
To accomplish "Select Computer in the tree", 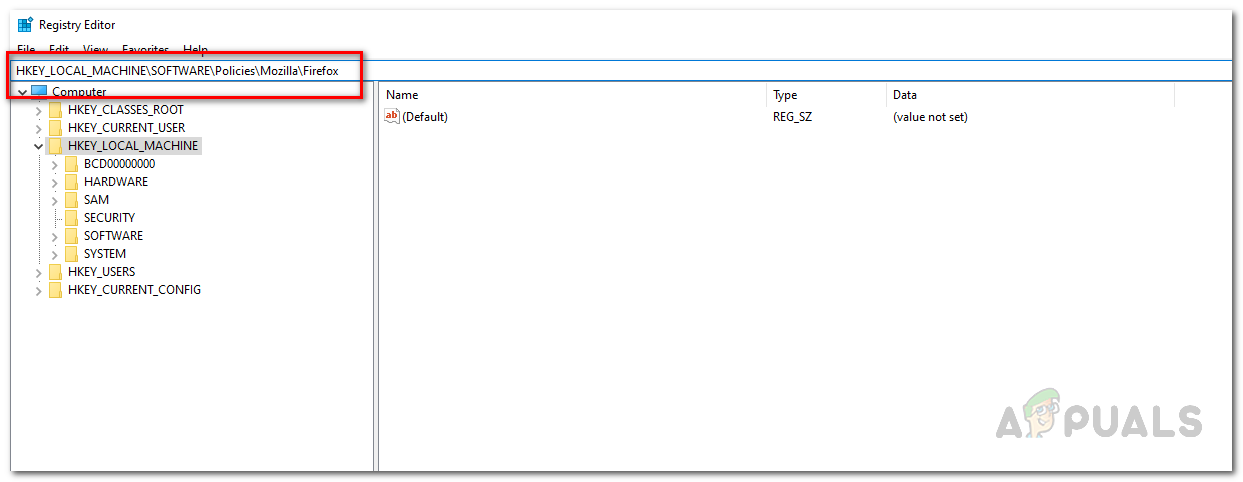I will (79, 92).
